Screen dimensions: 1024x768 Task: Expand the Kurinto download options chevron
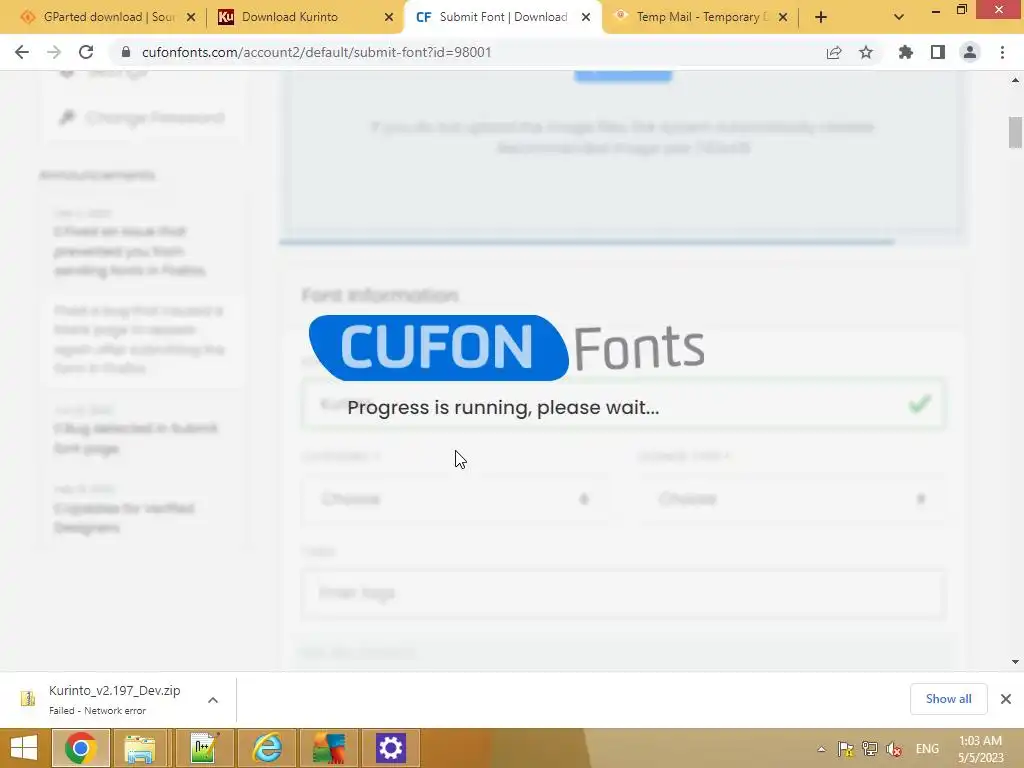click(213, 700)
